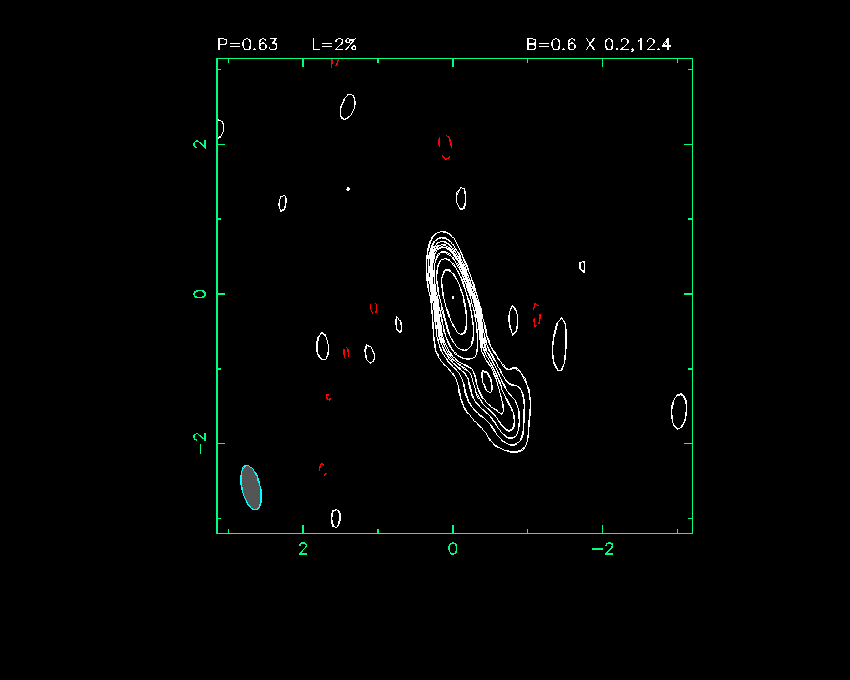The height and width of the screenshot is (680, 850).
Task: Click the horizontal axis label −2 under the plot
Action: [603, 549]
